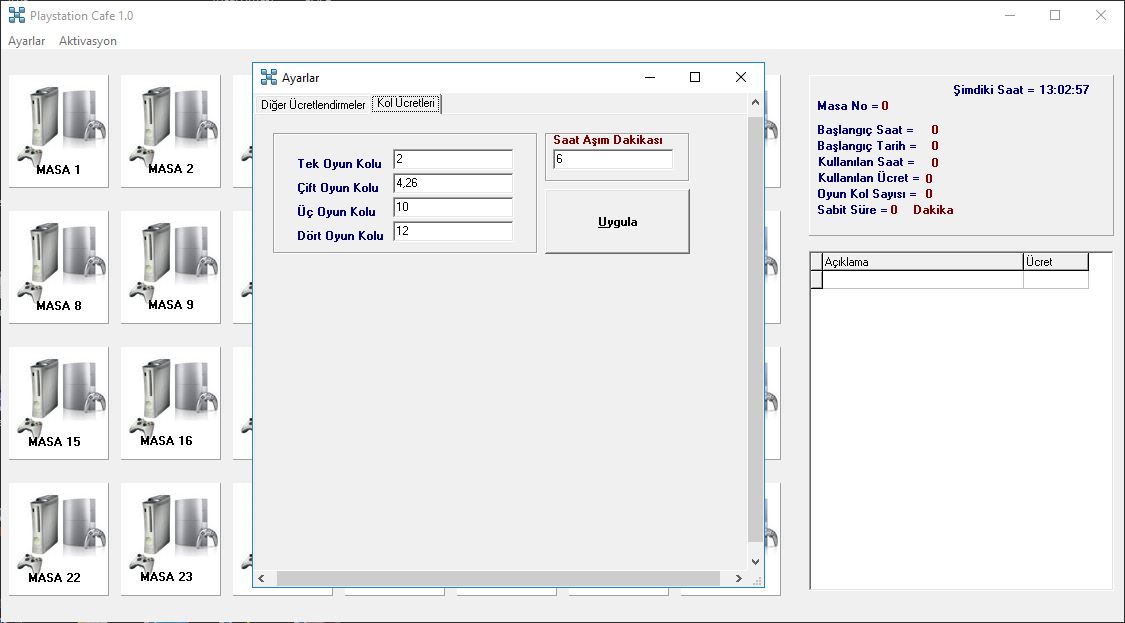Select the Kol Ücretleri tab
This screenshot has width=1125, height=623.
click(x=406, y=103)
